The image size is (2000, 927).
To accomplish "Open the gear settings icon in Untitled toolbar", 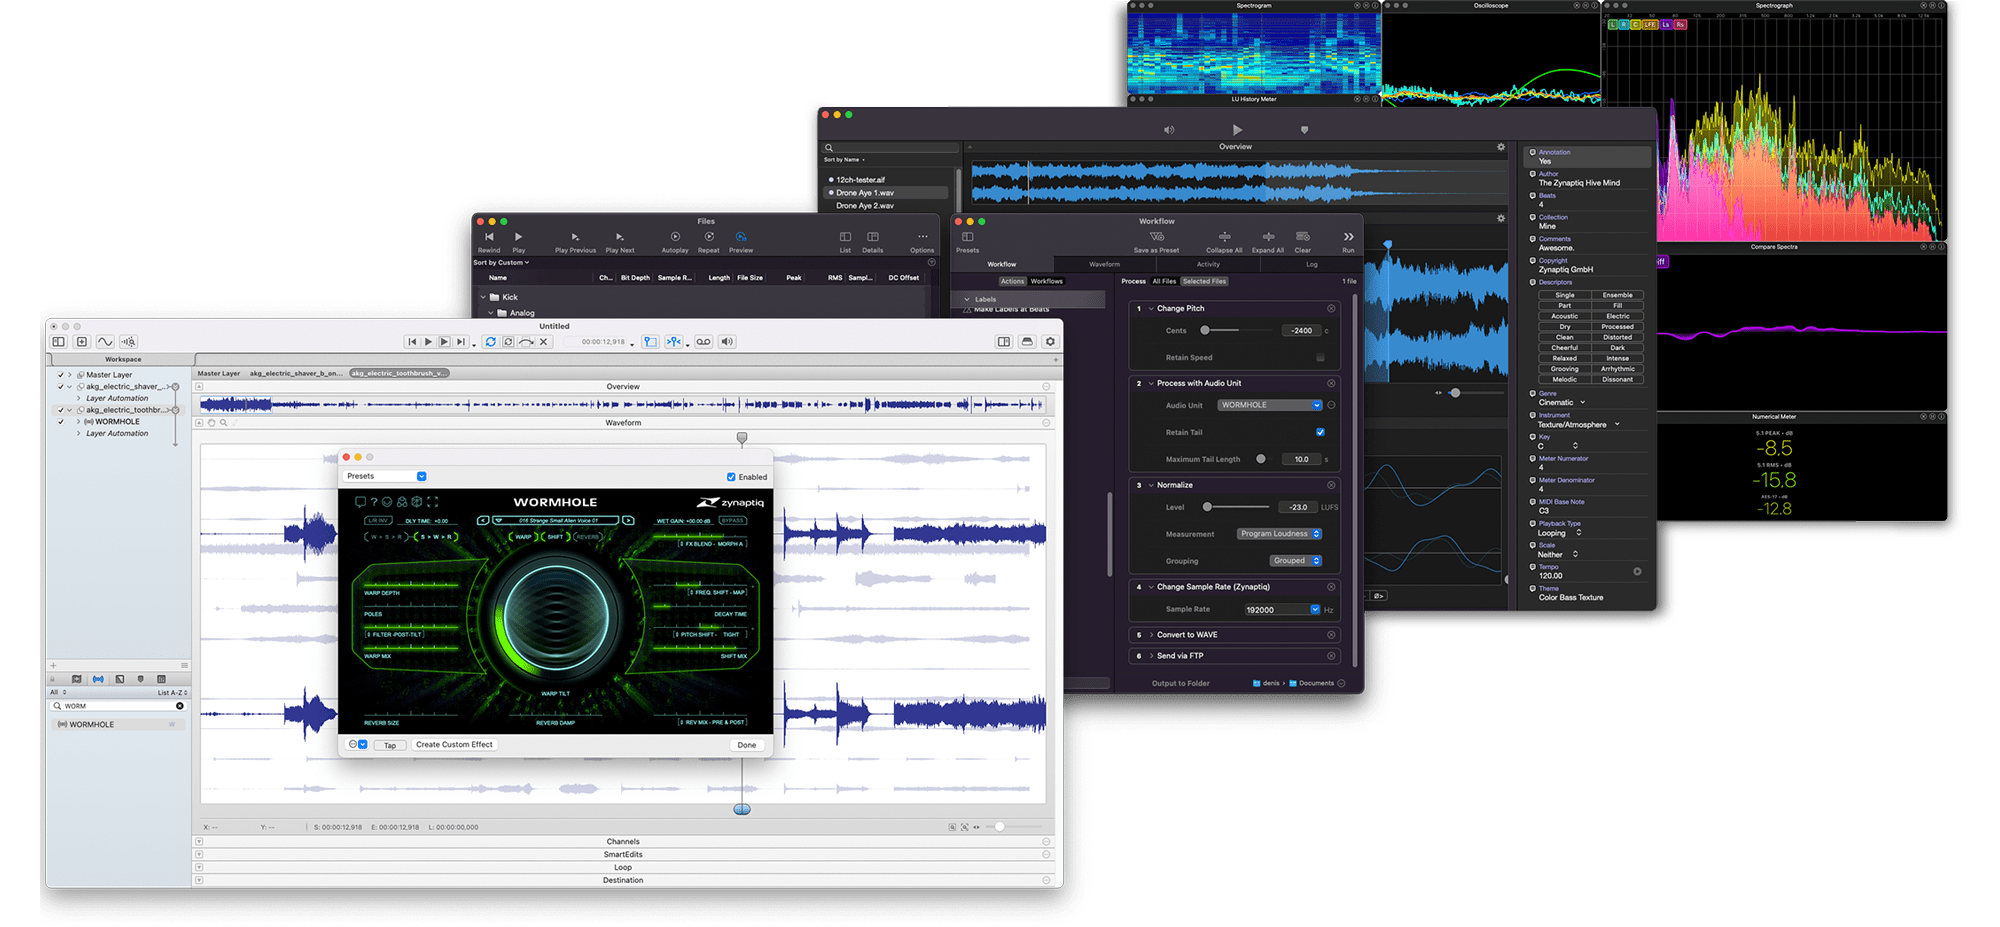I will 1050,342.
